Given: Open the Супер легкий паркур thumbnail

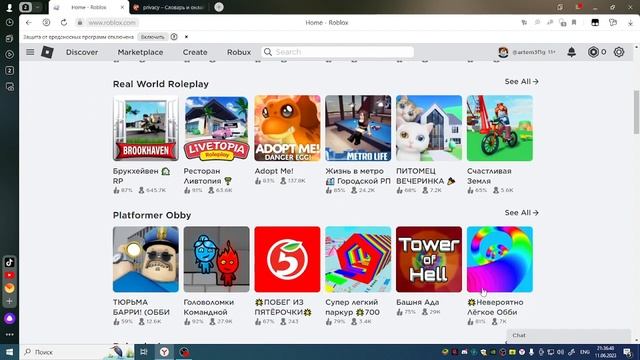Looking at the screenshot, I should click(x=358, y=260).
